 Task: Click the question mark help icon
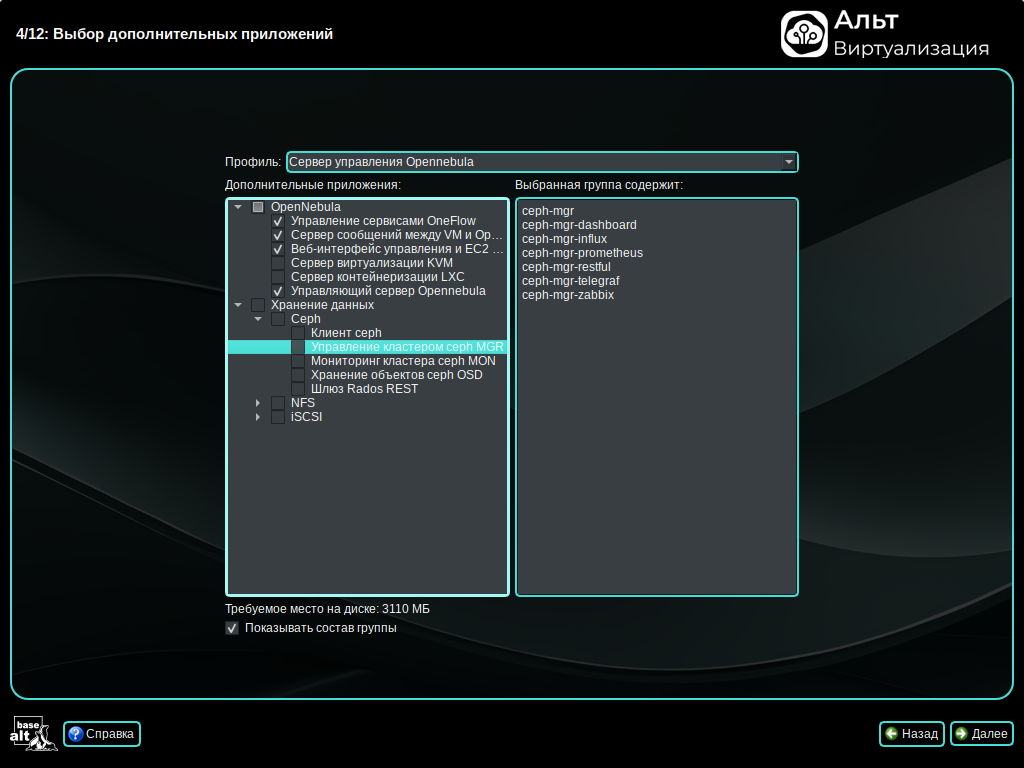(x=75, y=734)
